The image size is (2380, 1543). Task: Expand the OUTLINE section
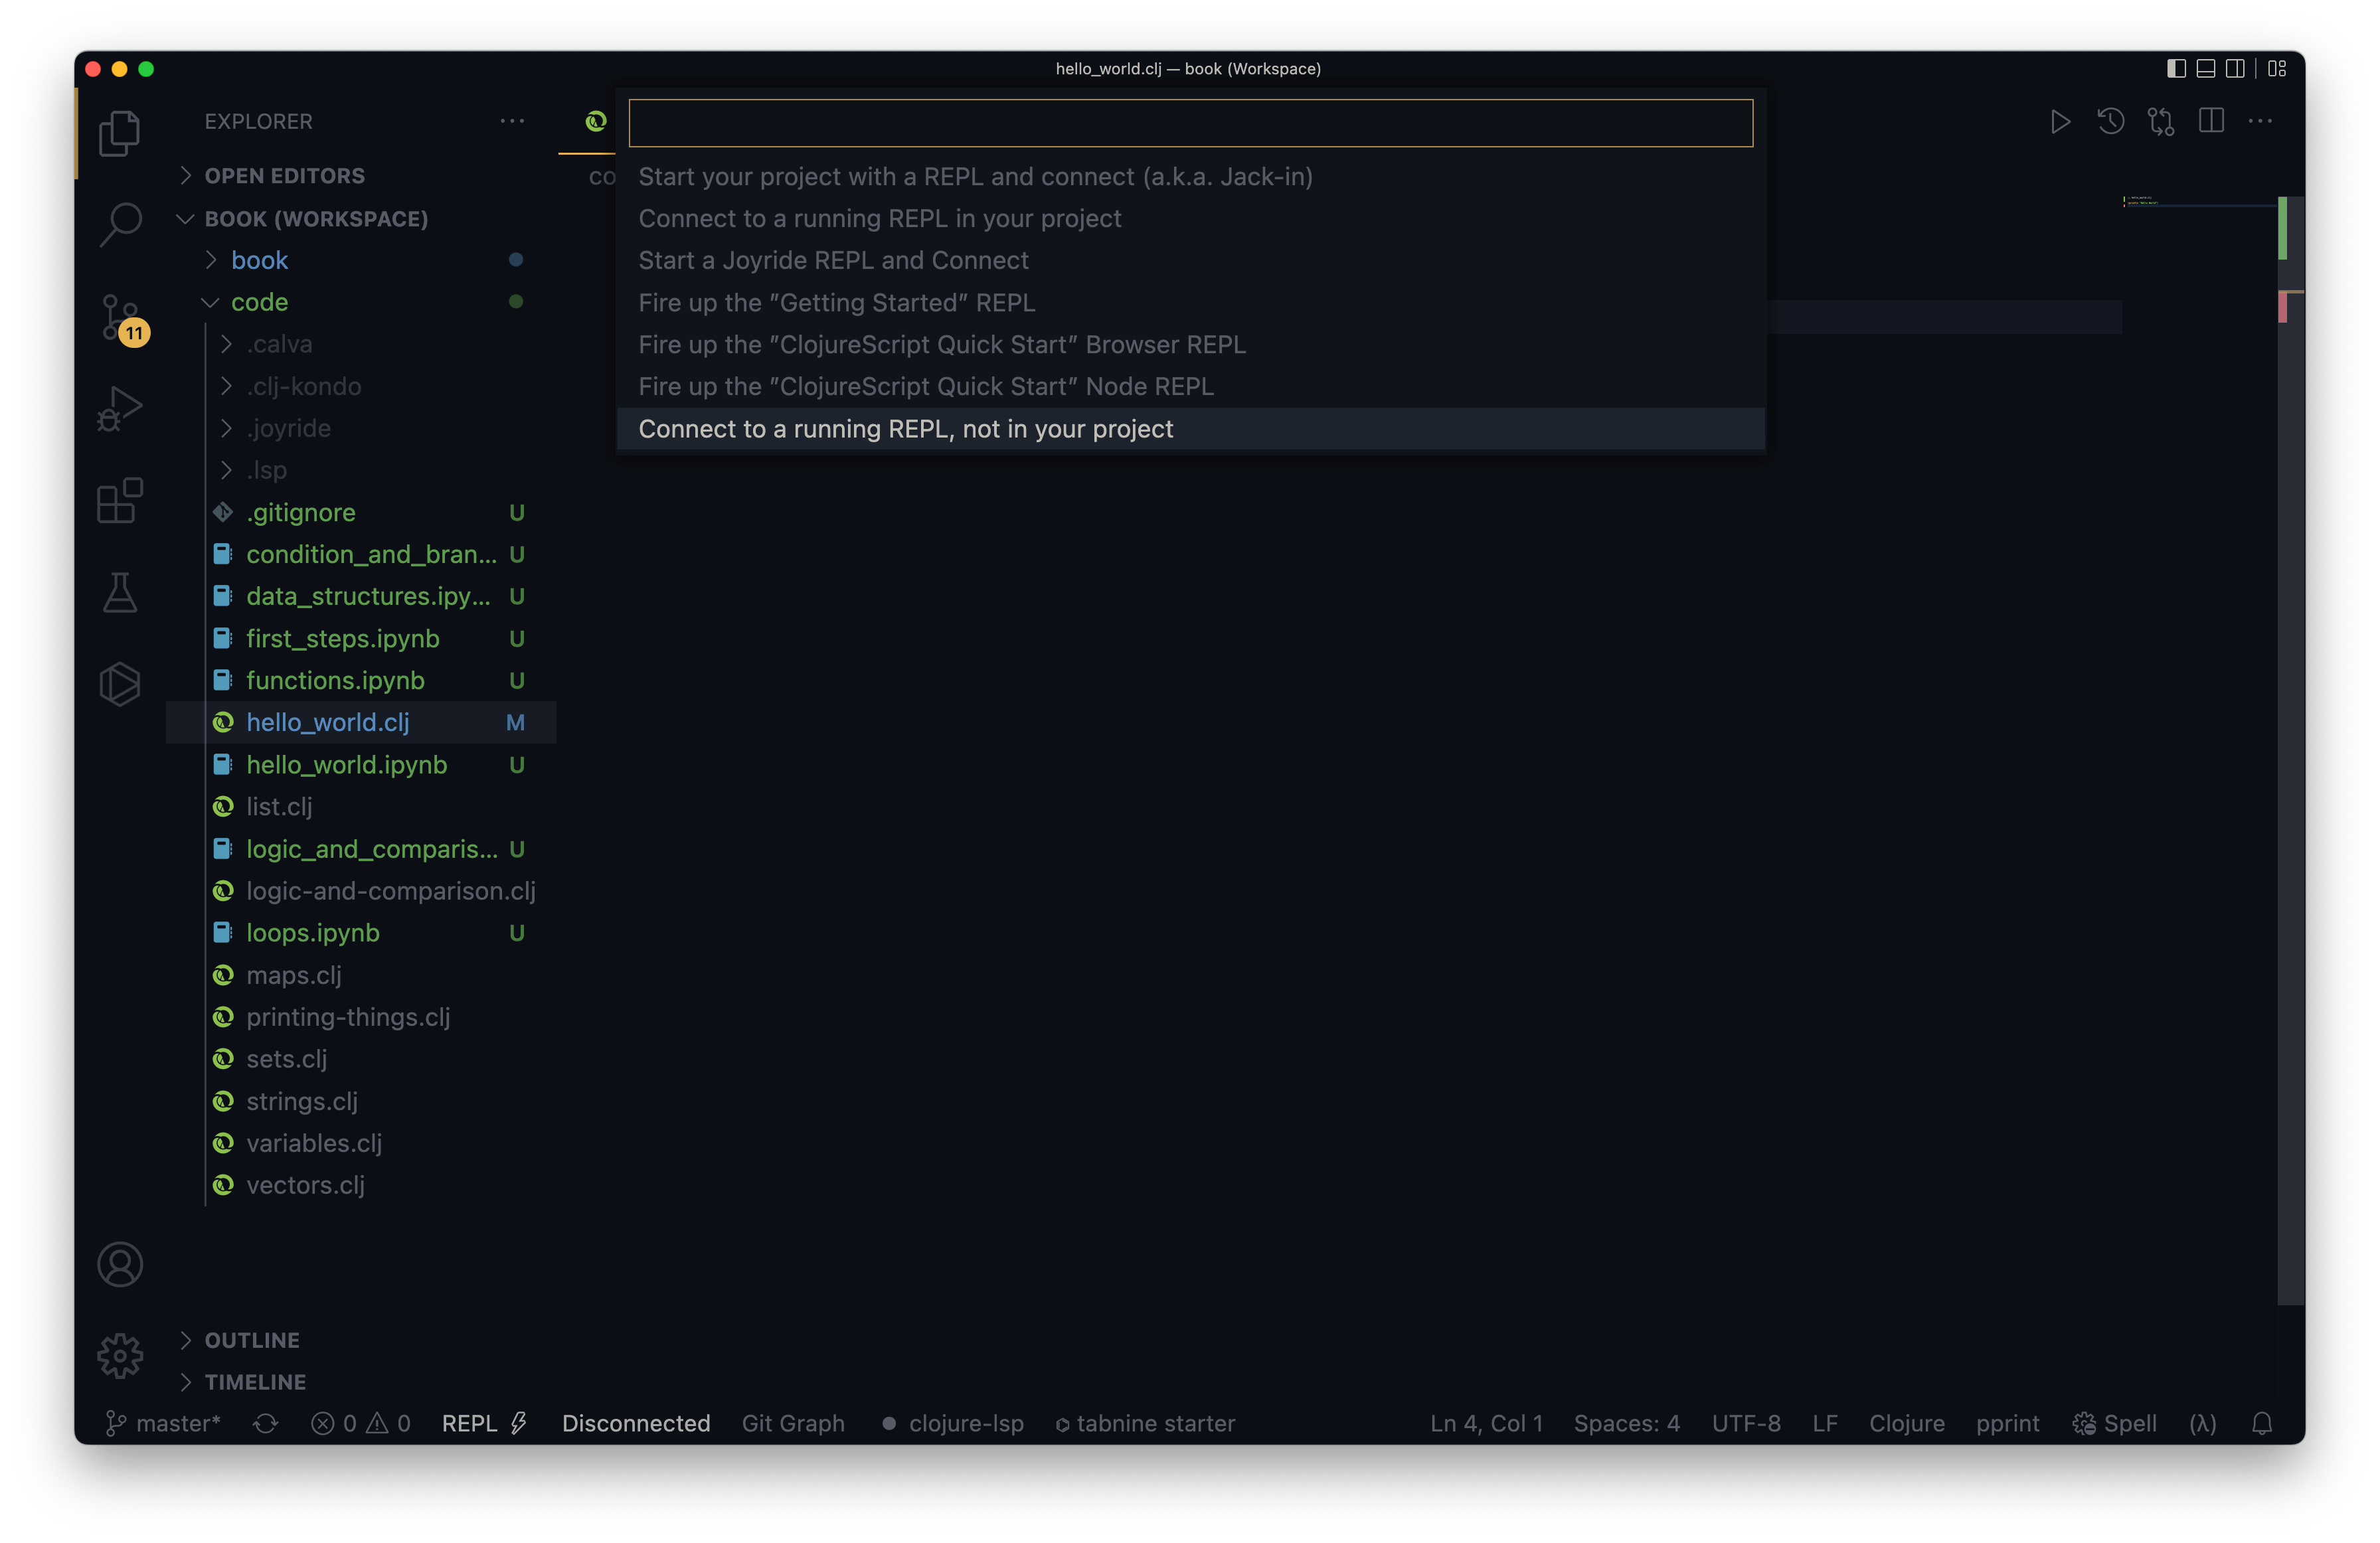[252, 1340]
